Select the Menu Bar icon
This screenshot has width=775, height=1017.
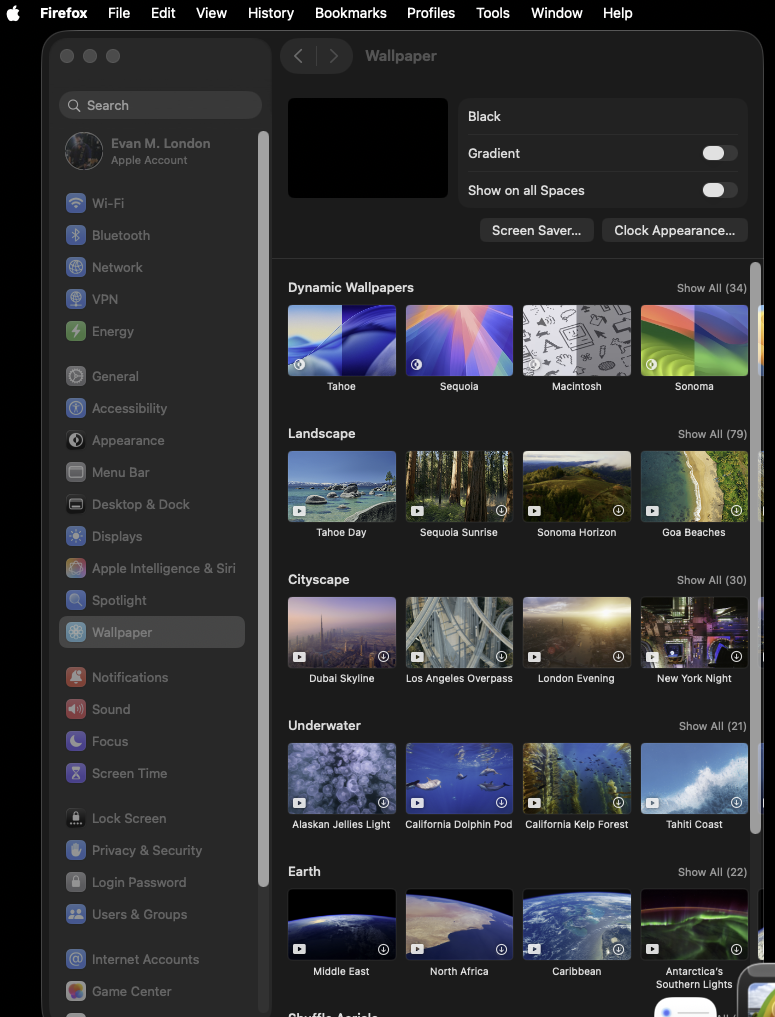tap(76, 472)
